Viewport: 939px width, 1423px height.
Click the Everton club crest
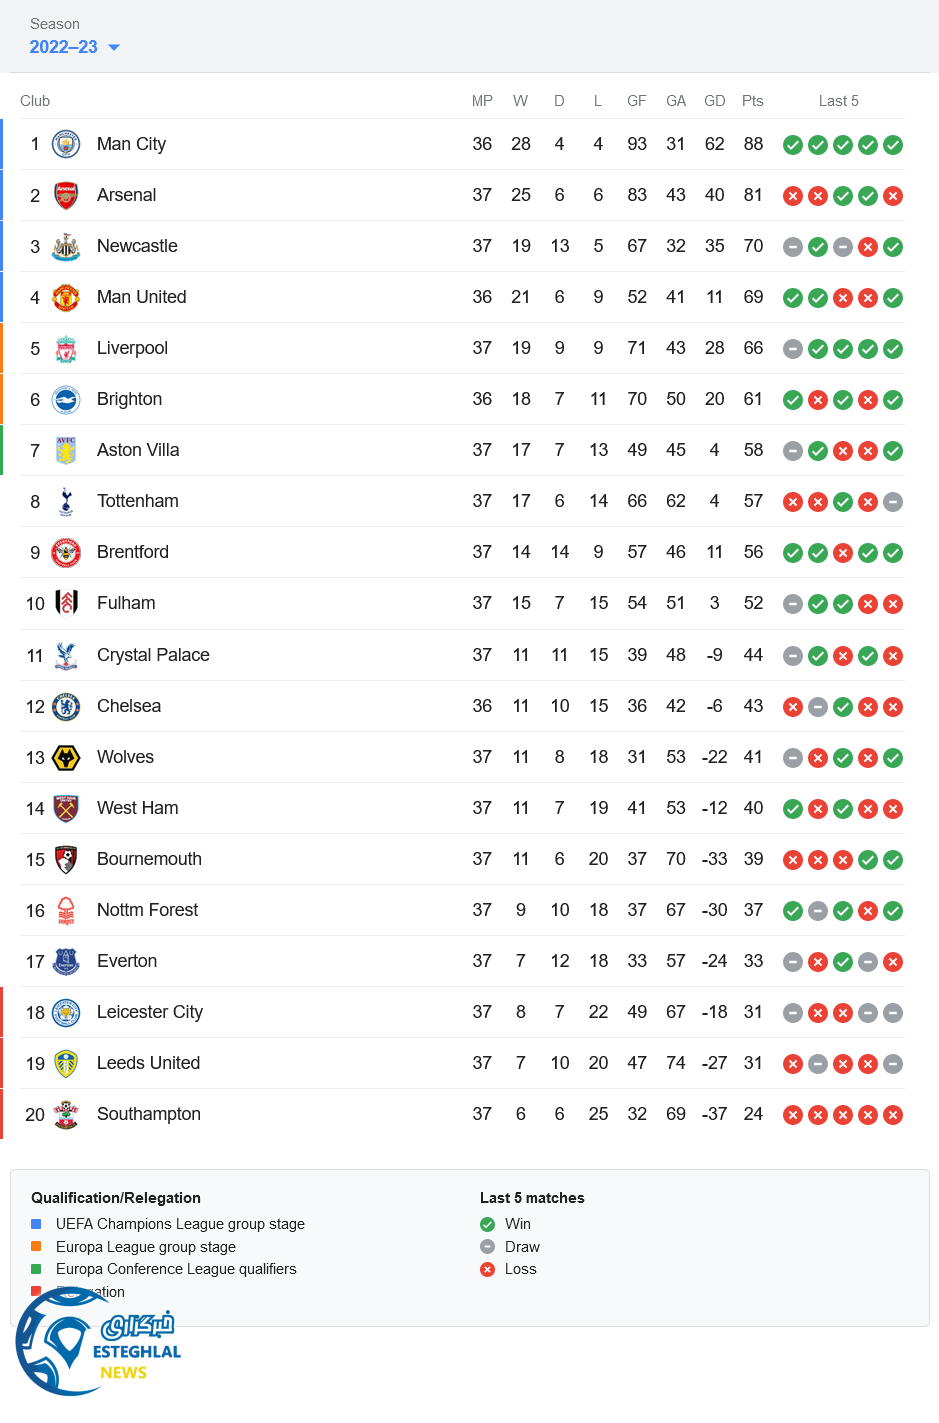pyautogui.click(x=66, y=961)
